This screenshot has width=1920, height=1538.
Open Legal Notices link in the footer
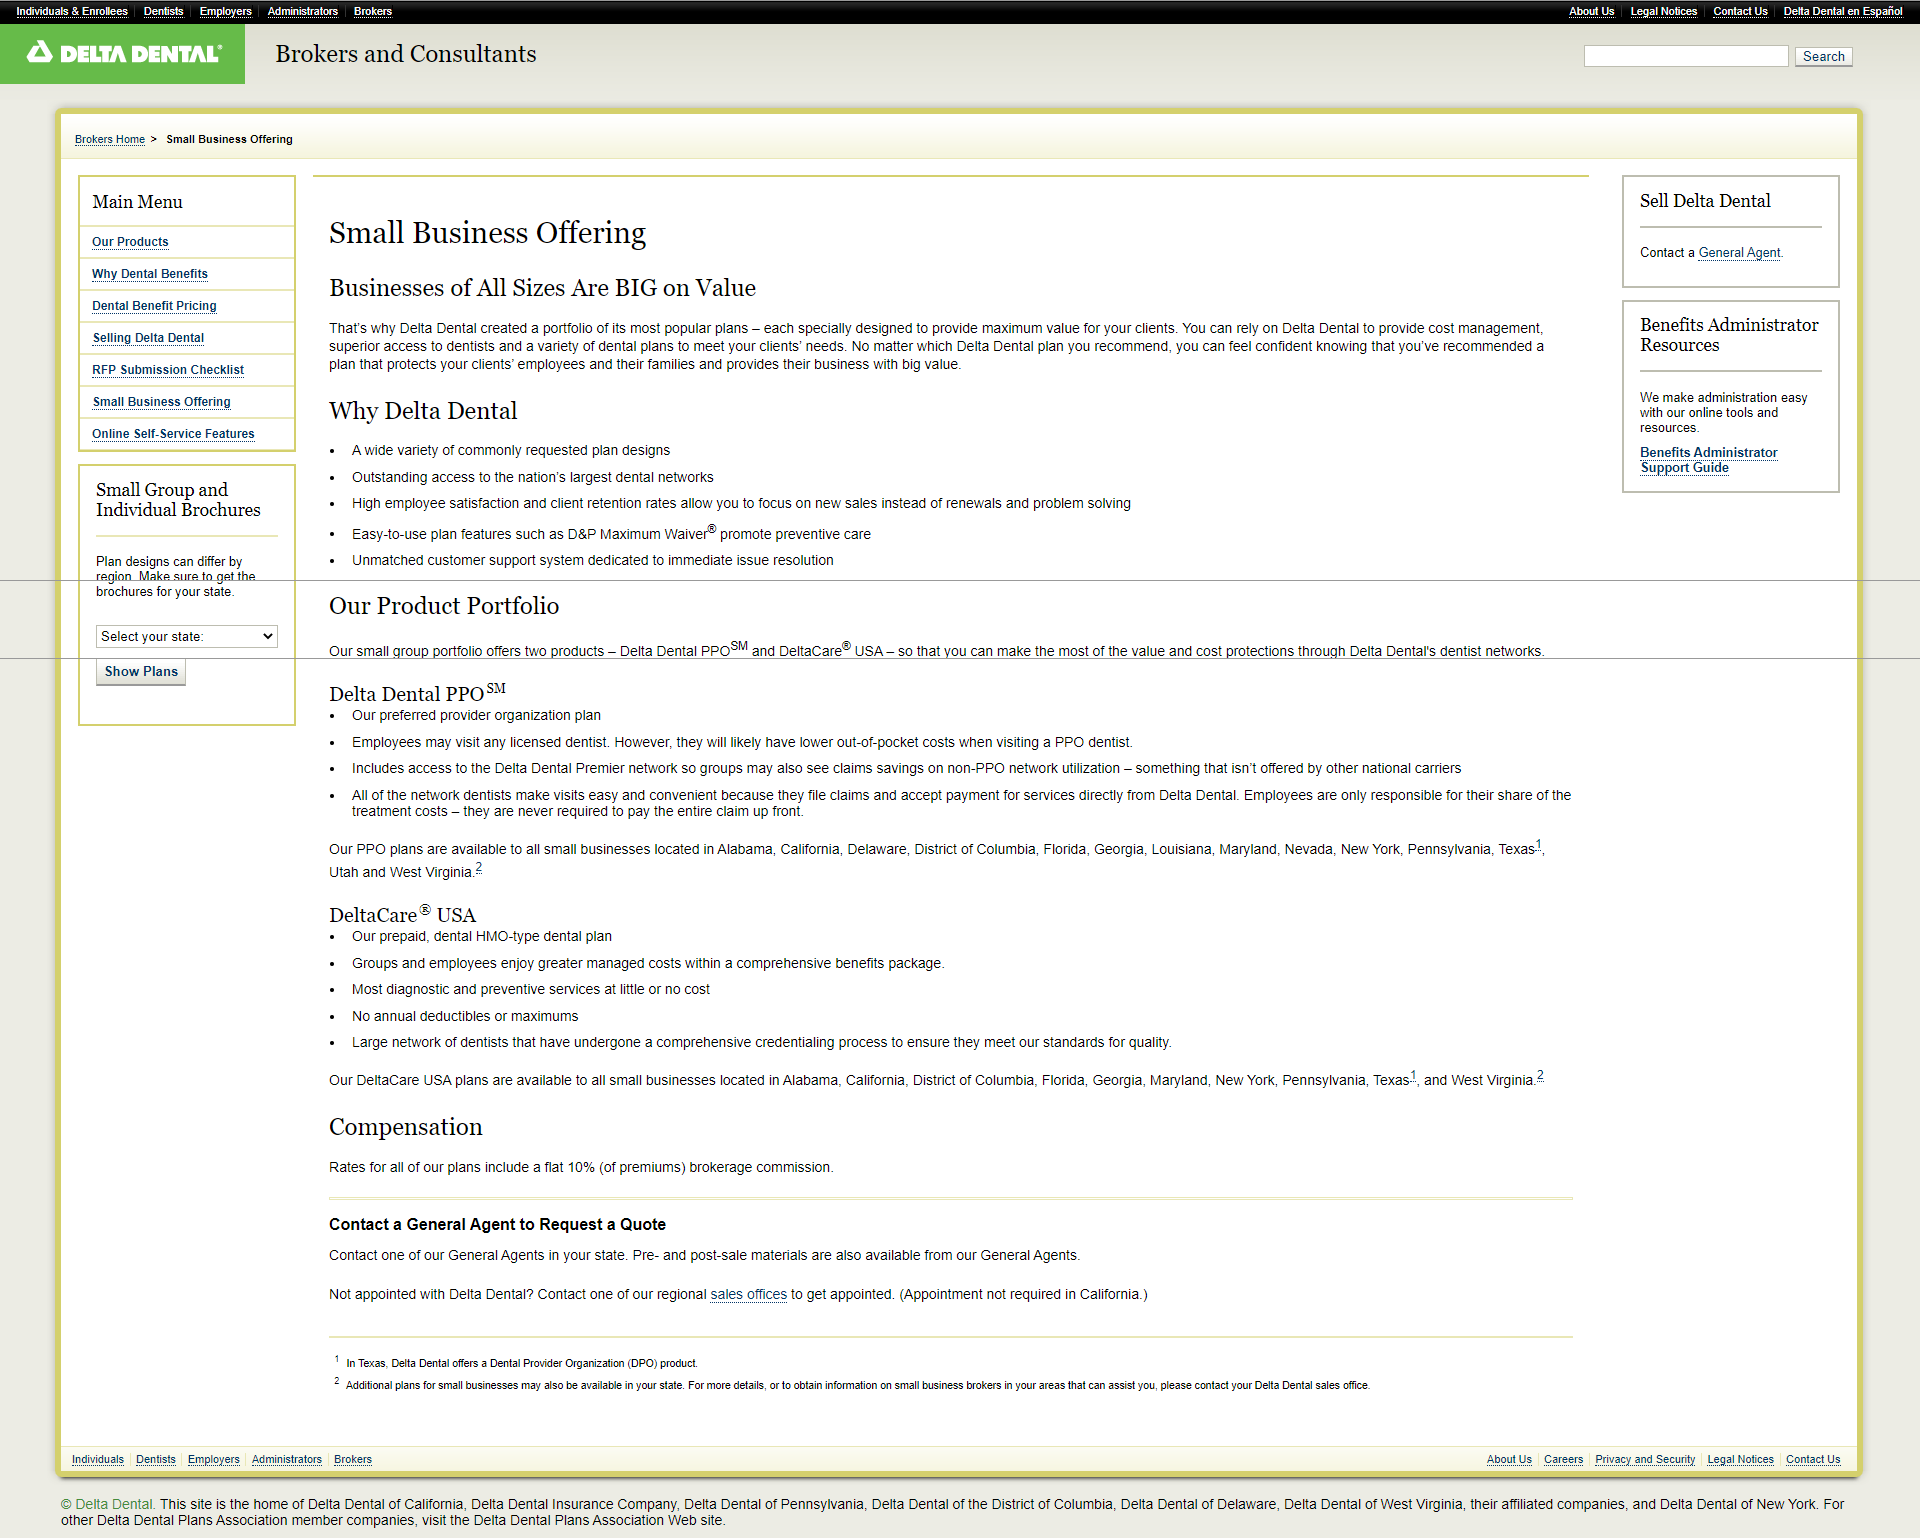(1740, 1460)
